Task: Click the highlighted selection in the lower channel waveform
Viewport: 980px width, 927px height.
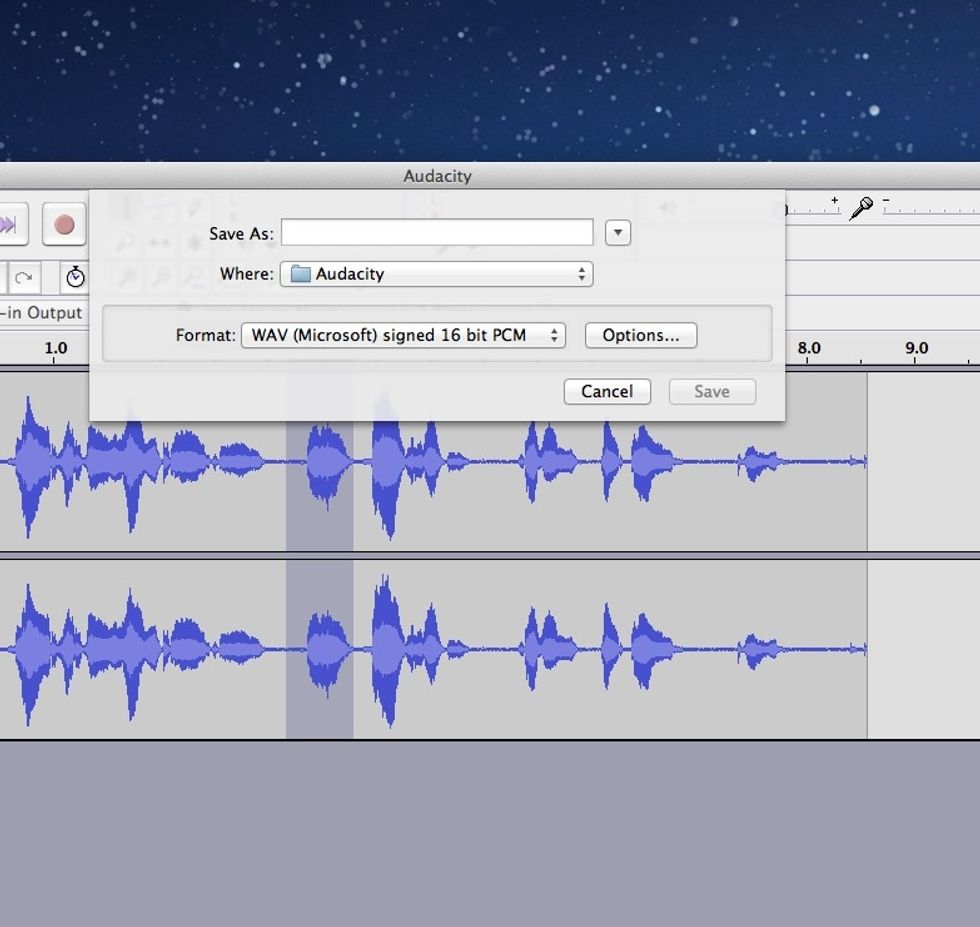Action: point(319,649)
